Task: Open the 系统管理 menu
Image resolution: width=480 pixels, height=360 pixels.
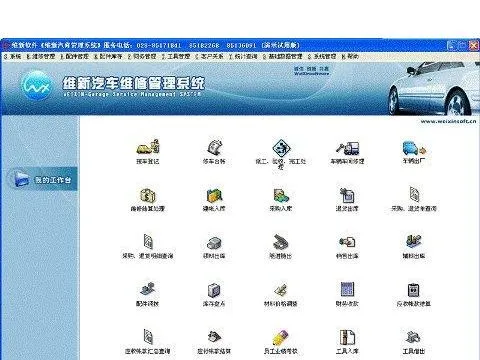Action: click(x=322, y=57)
